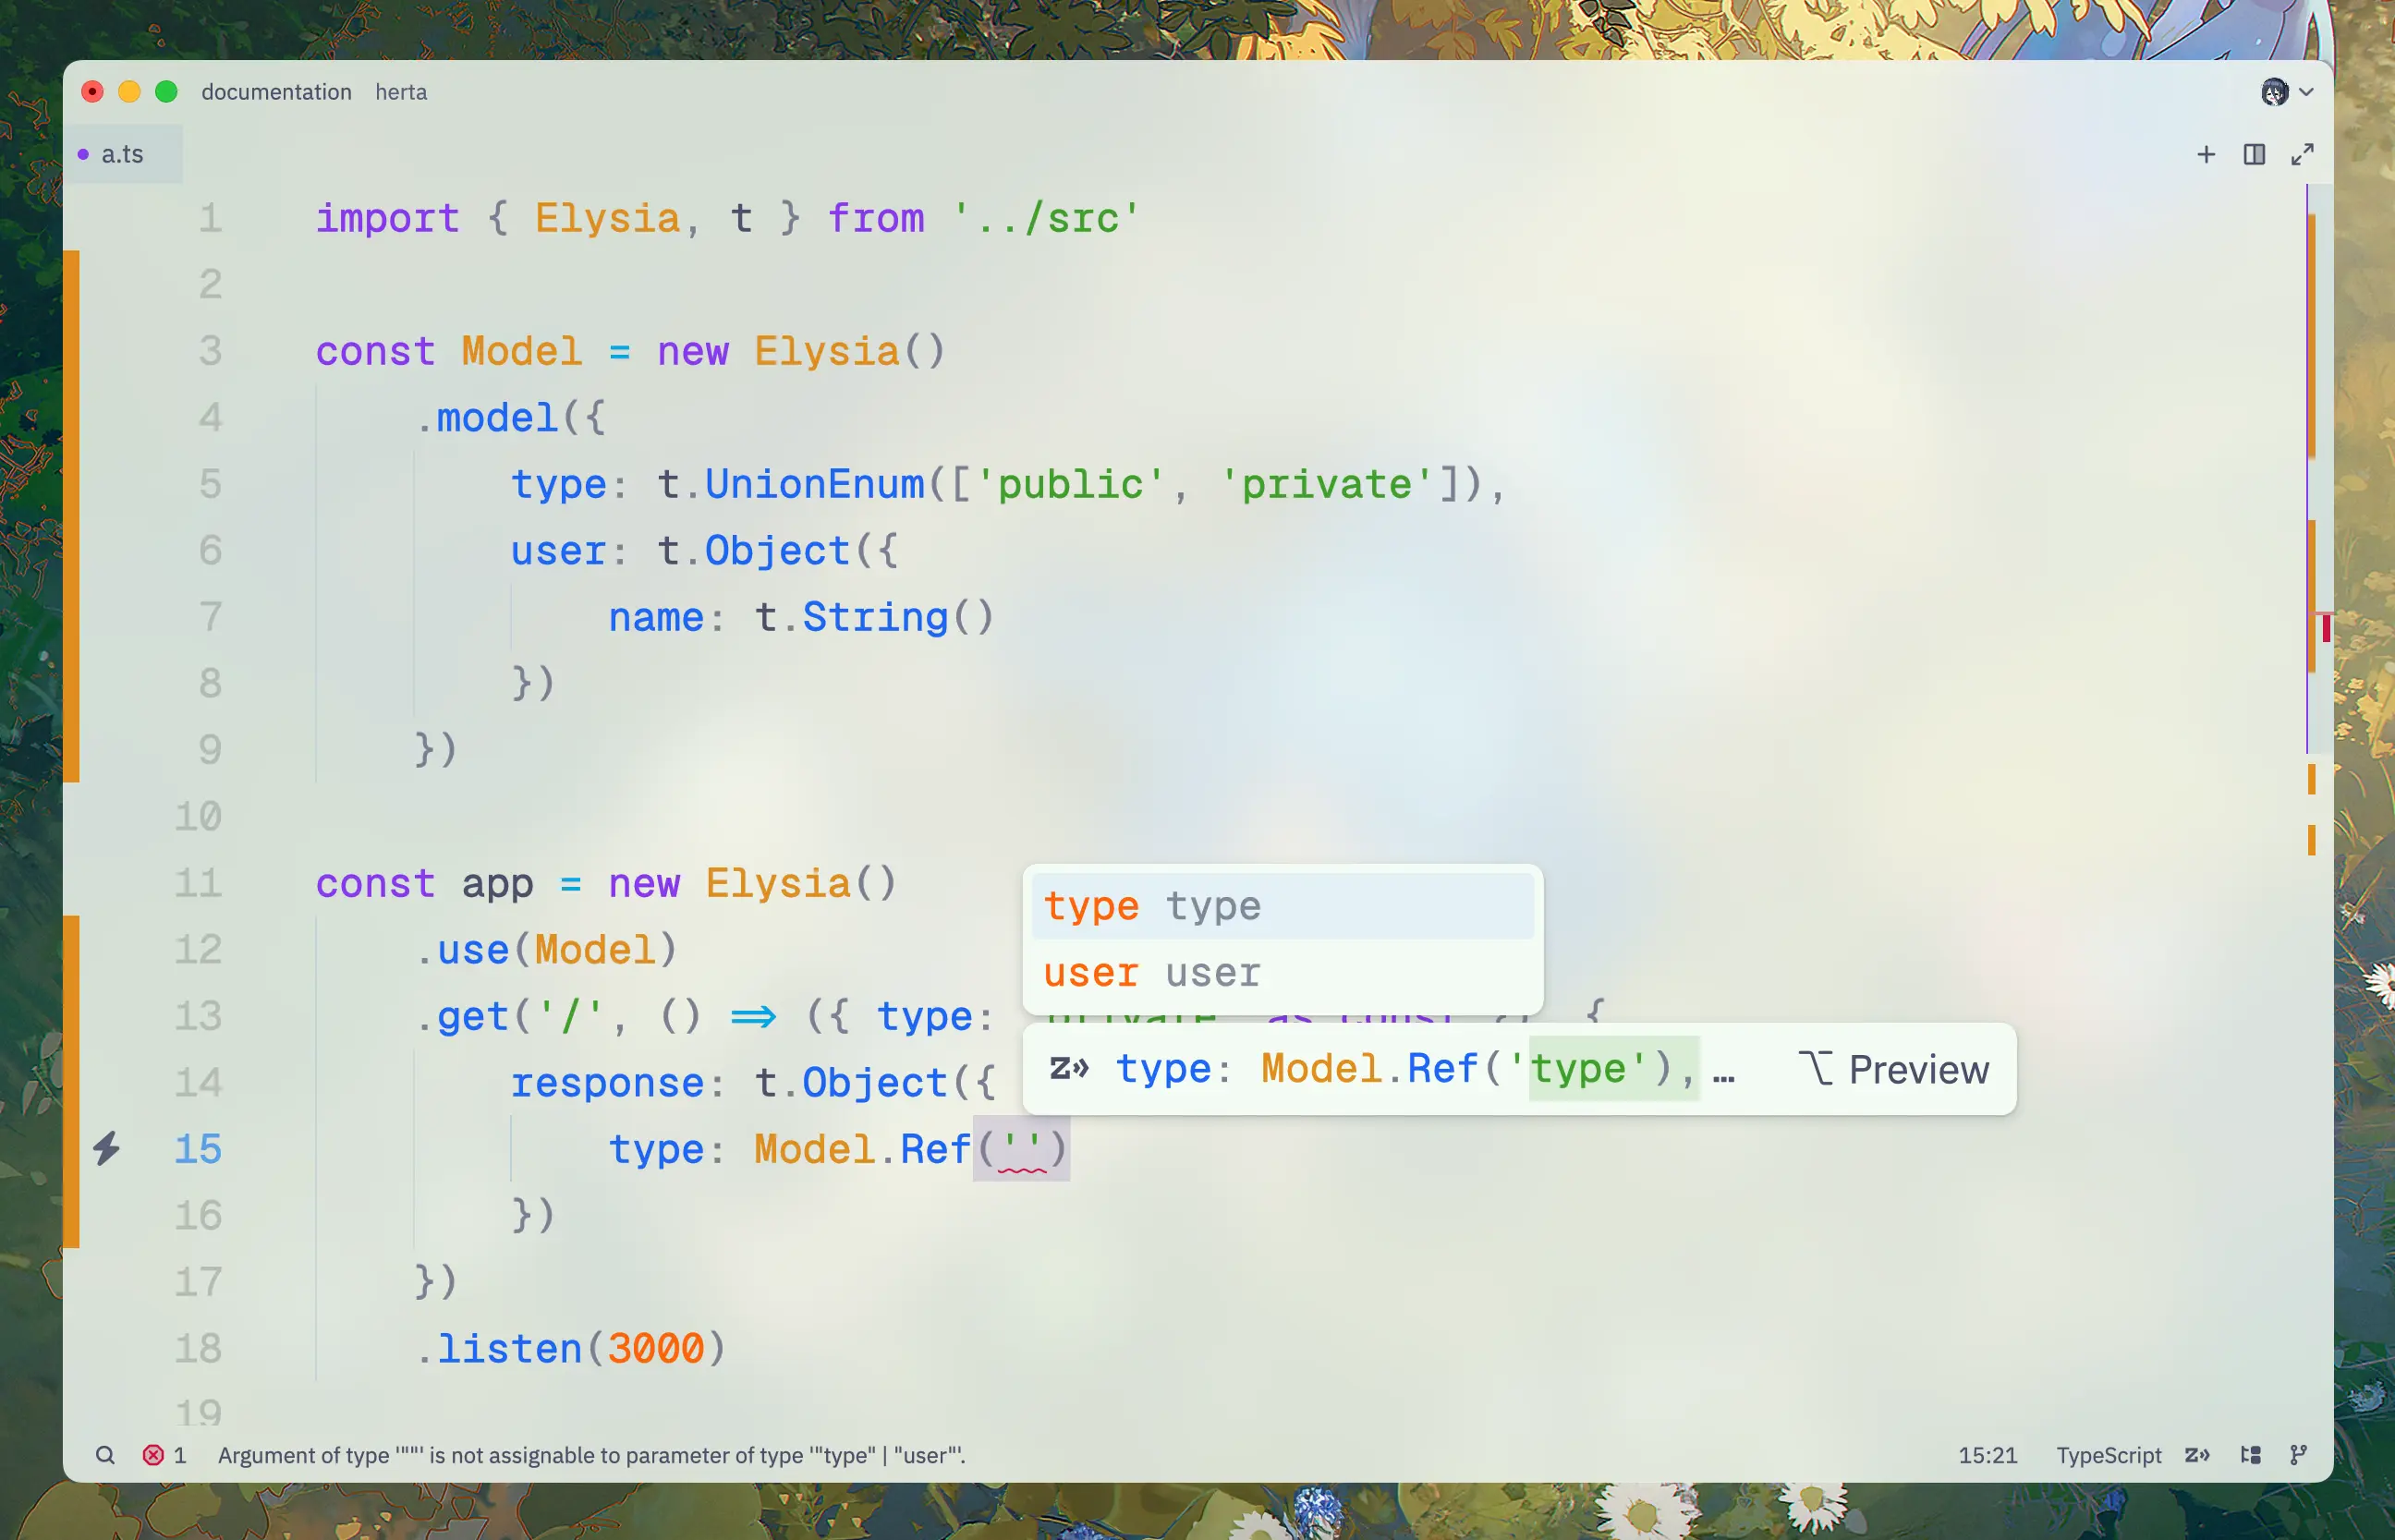Click the split pane icon
The height and width of the screenshot is (1540, 2395).
click(x=2254, y=154)
